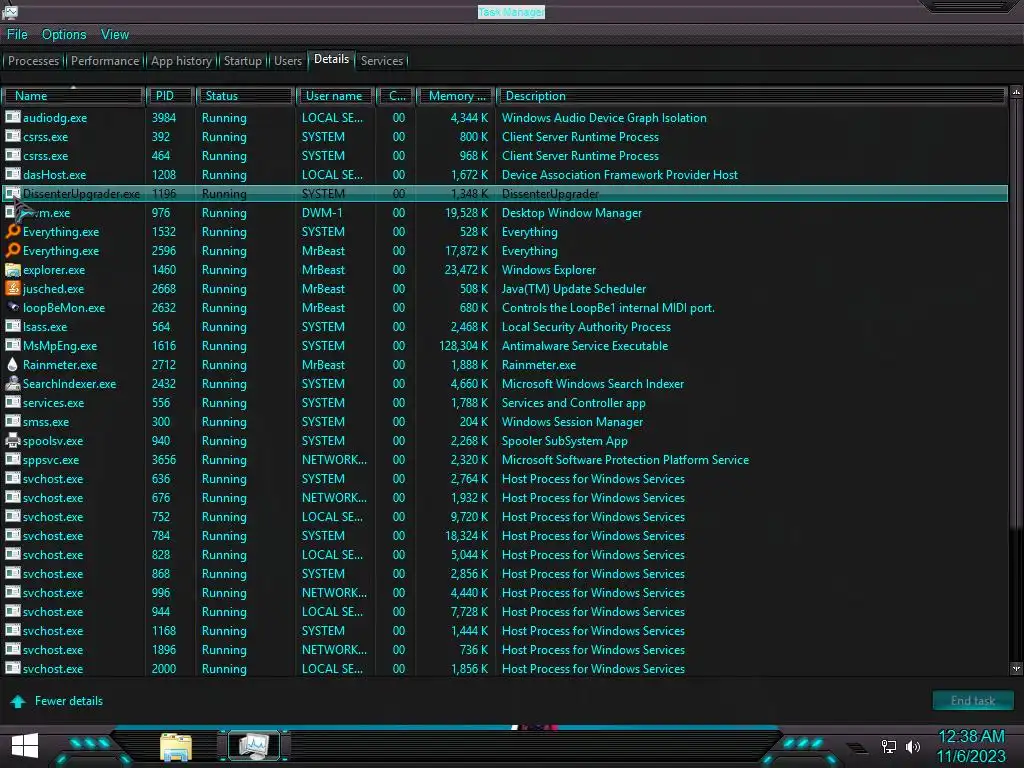Click the volume speaker tray icon
This screenshot has width=1024, height=768.
(x=912, y=746)
